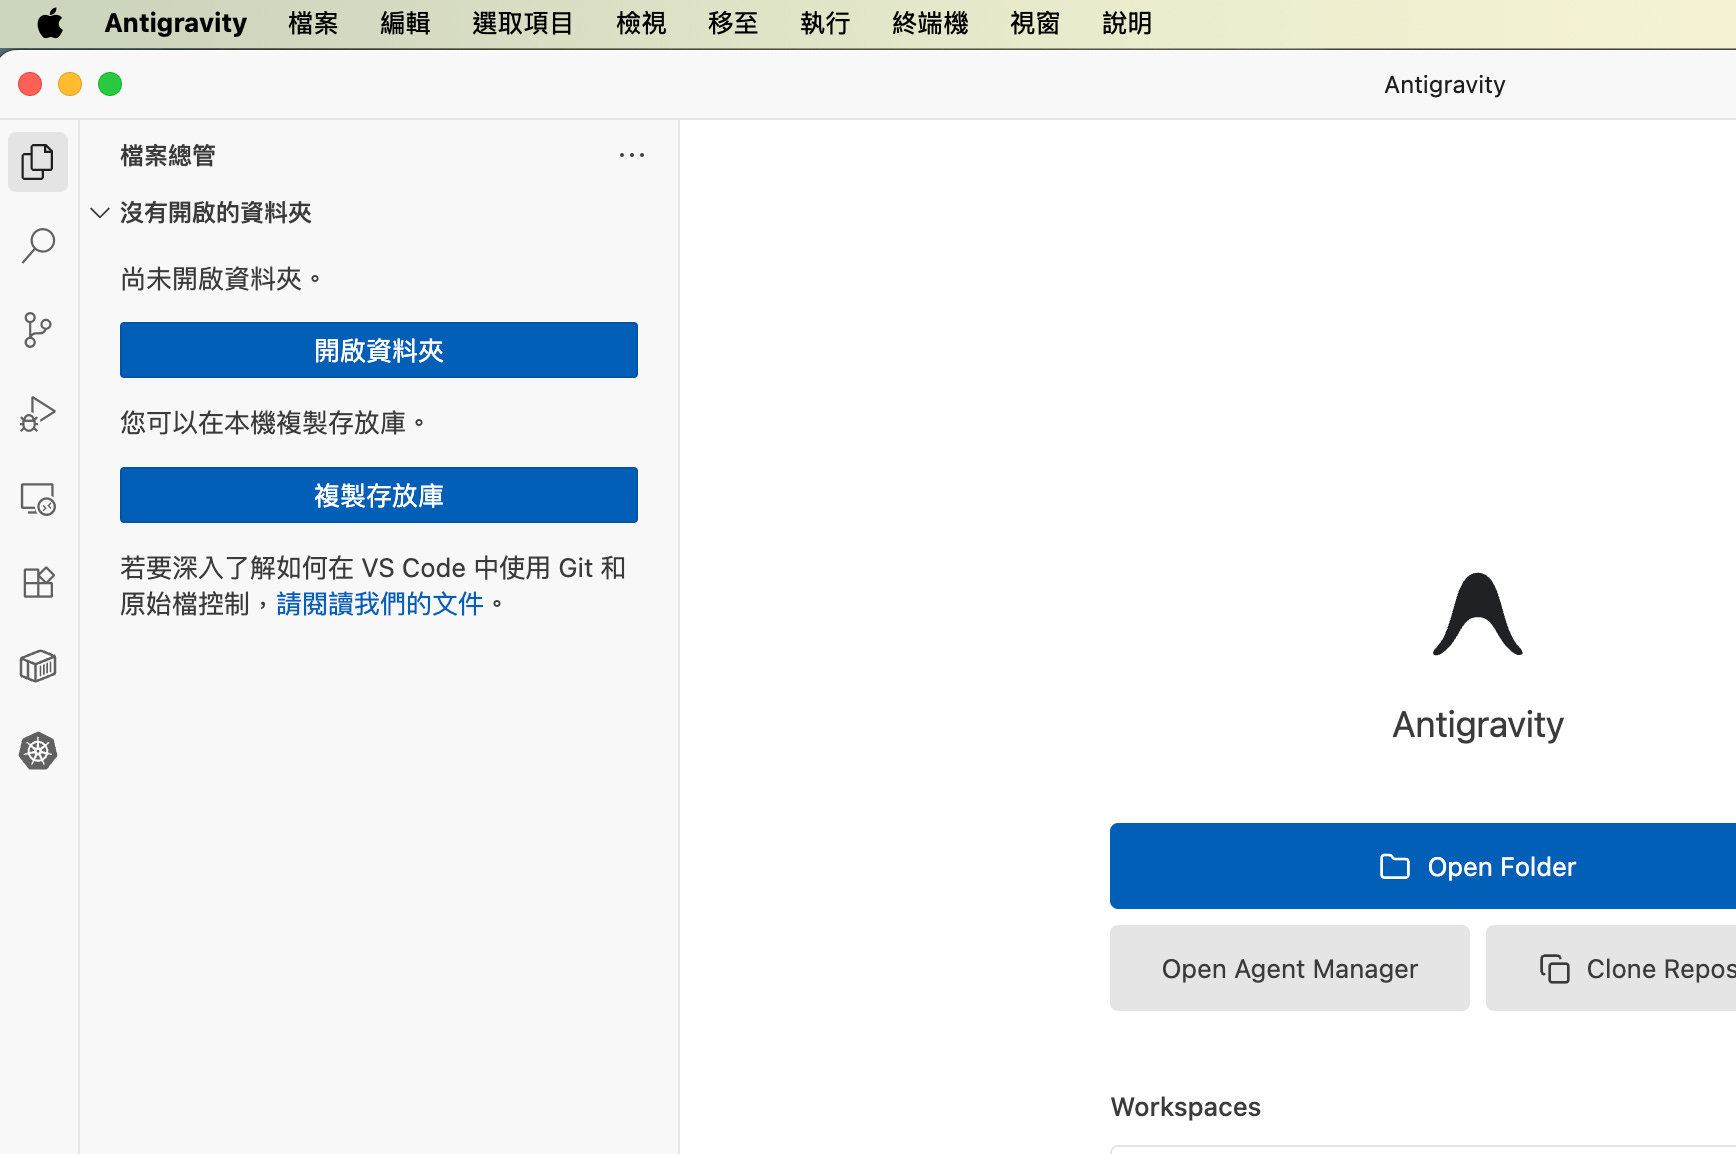1736x1154 pixels.
Task: Open the 檔案總管 more actions menu
Action: [x=632, y=155]
